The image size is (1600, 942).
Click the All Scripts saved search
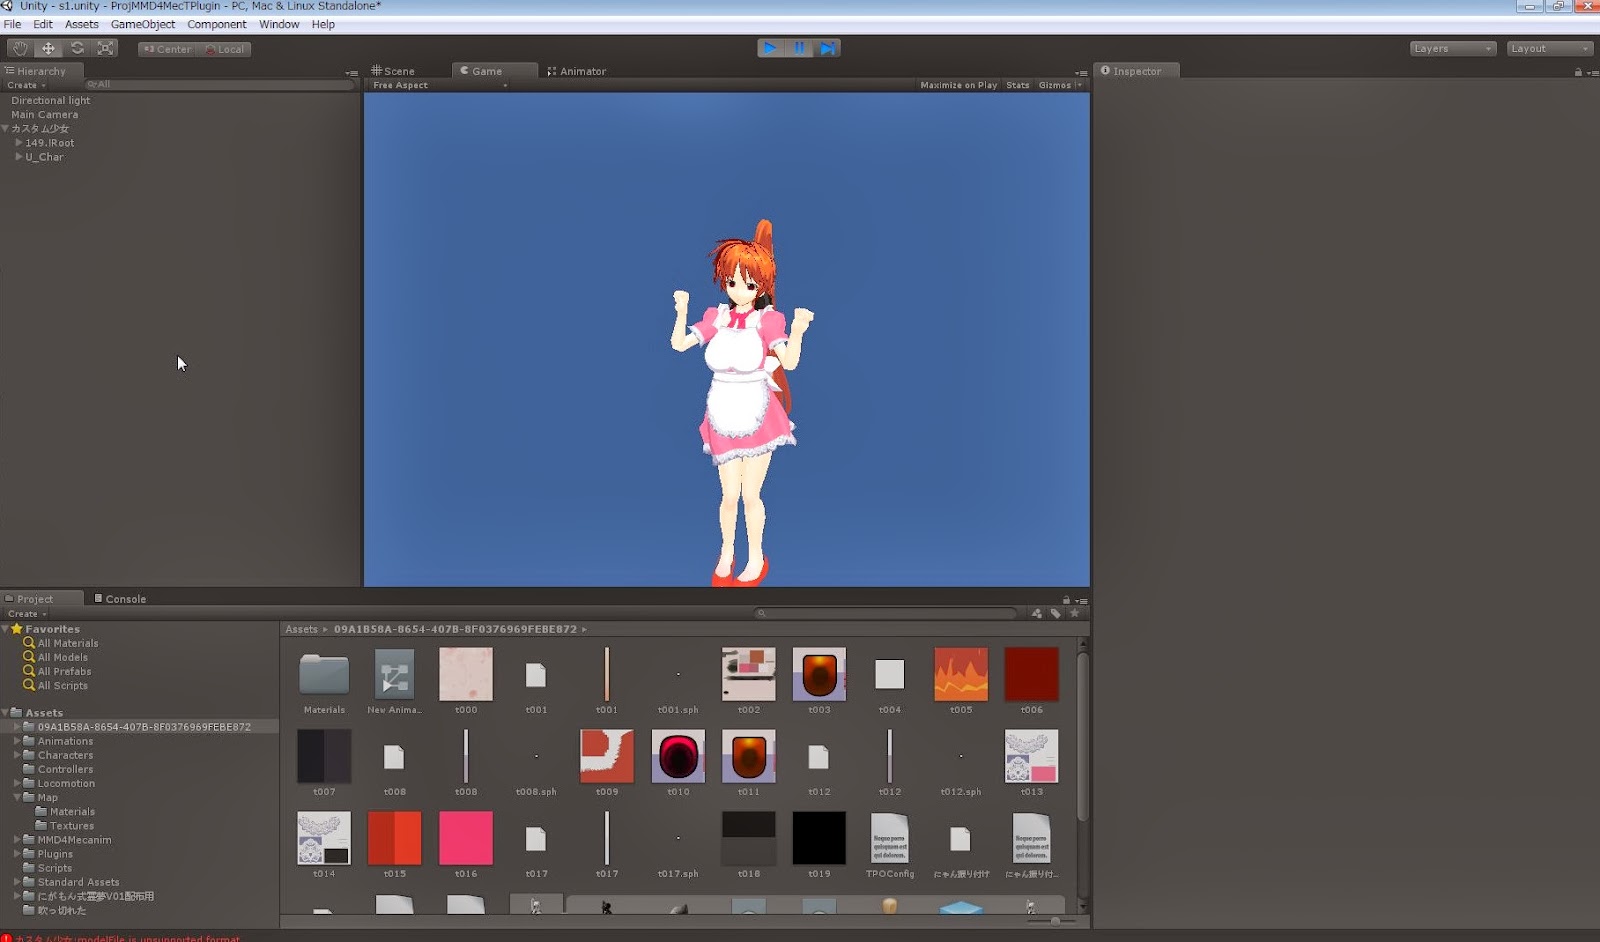click(63, 685)
